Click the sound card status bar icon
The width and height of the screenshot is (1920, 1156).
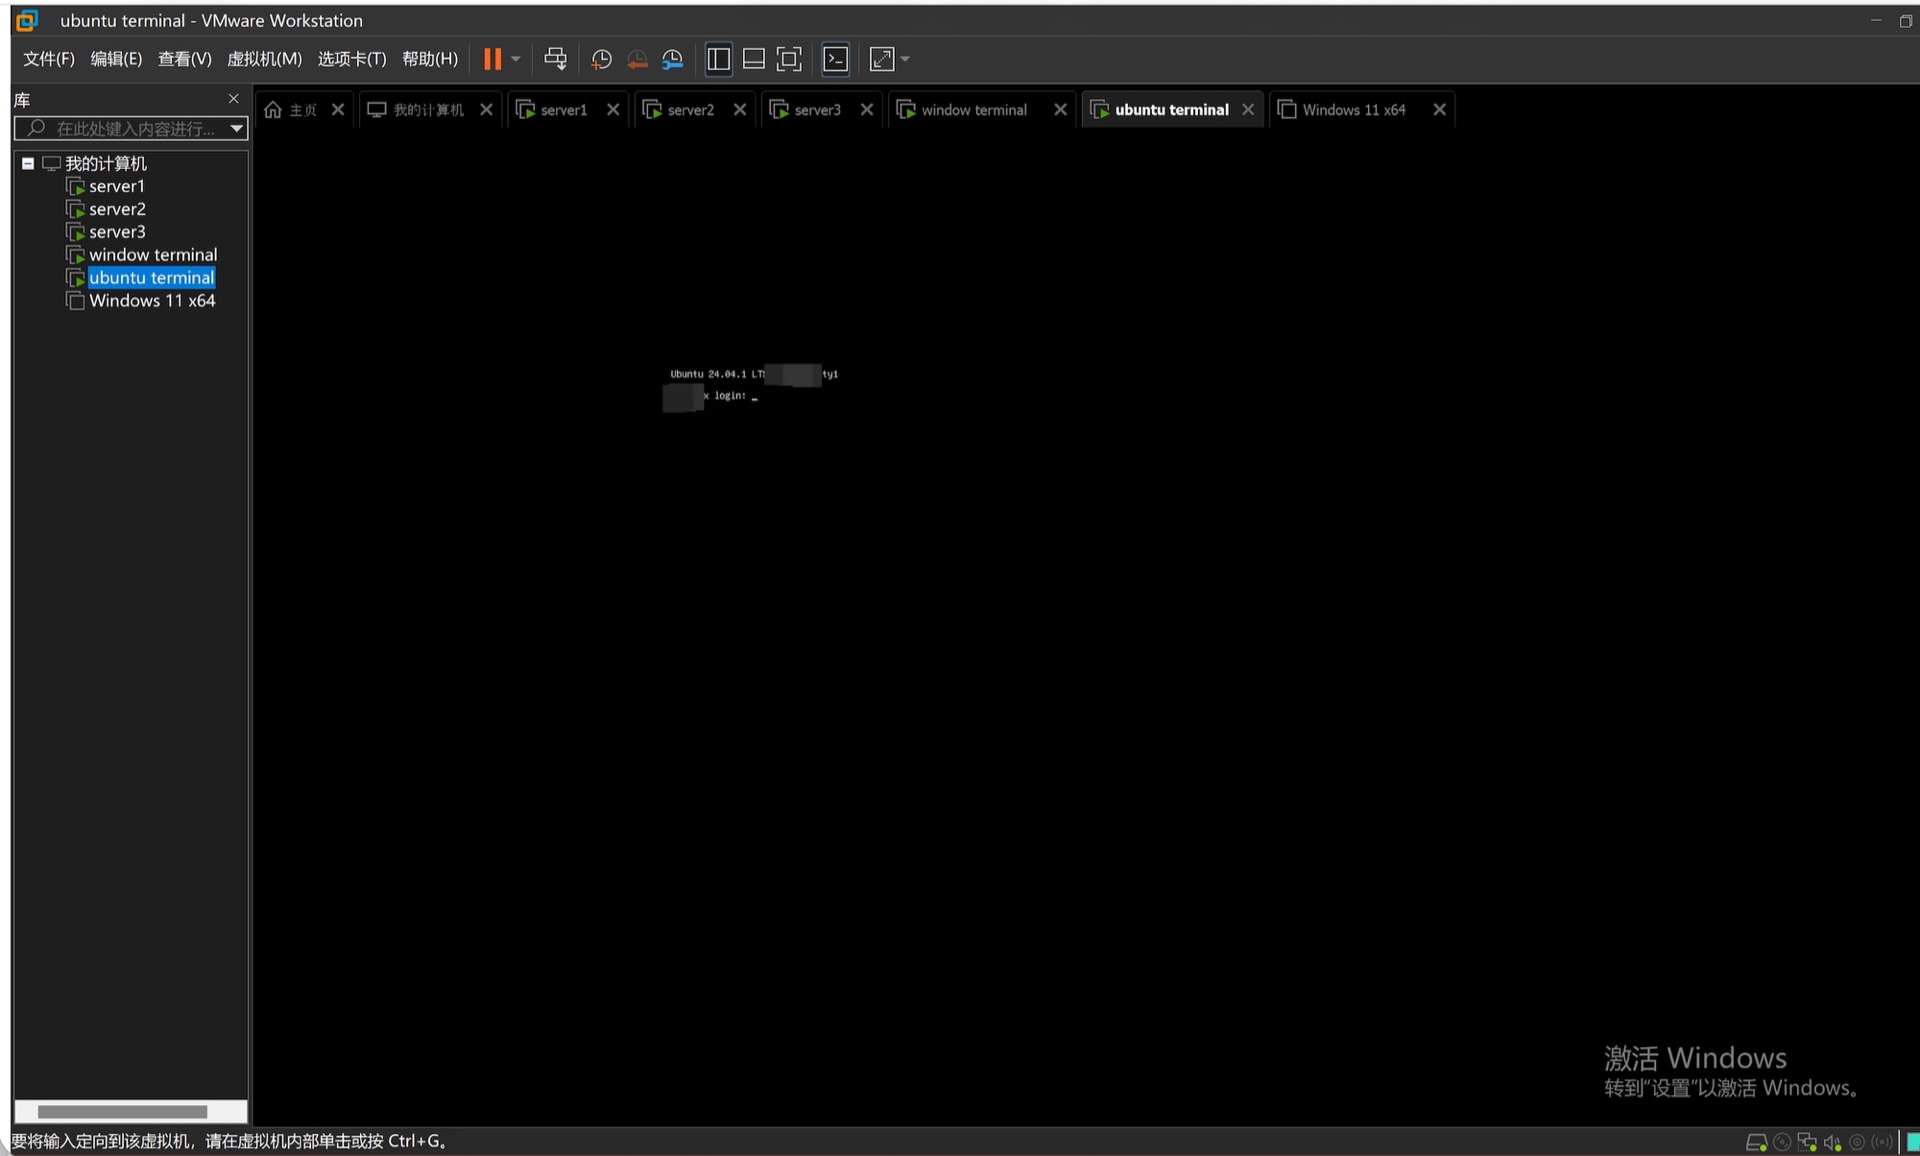(1832, 1142)
